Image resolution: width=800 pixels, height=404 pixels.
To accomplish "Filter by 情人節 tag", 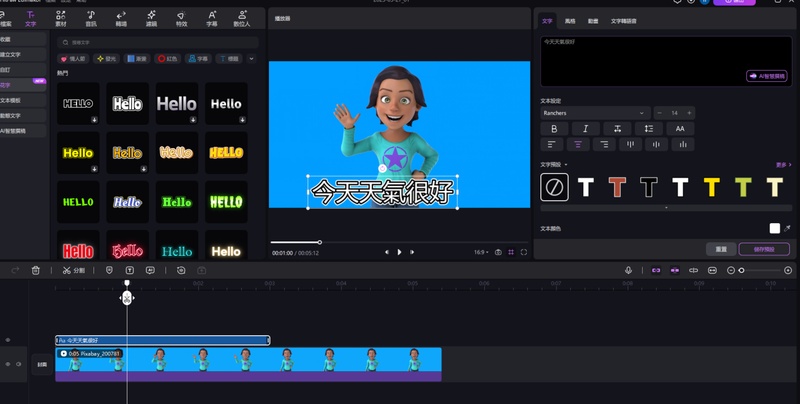I will click(73, 59).
